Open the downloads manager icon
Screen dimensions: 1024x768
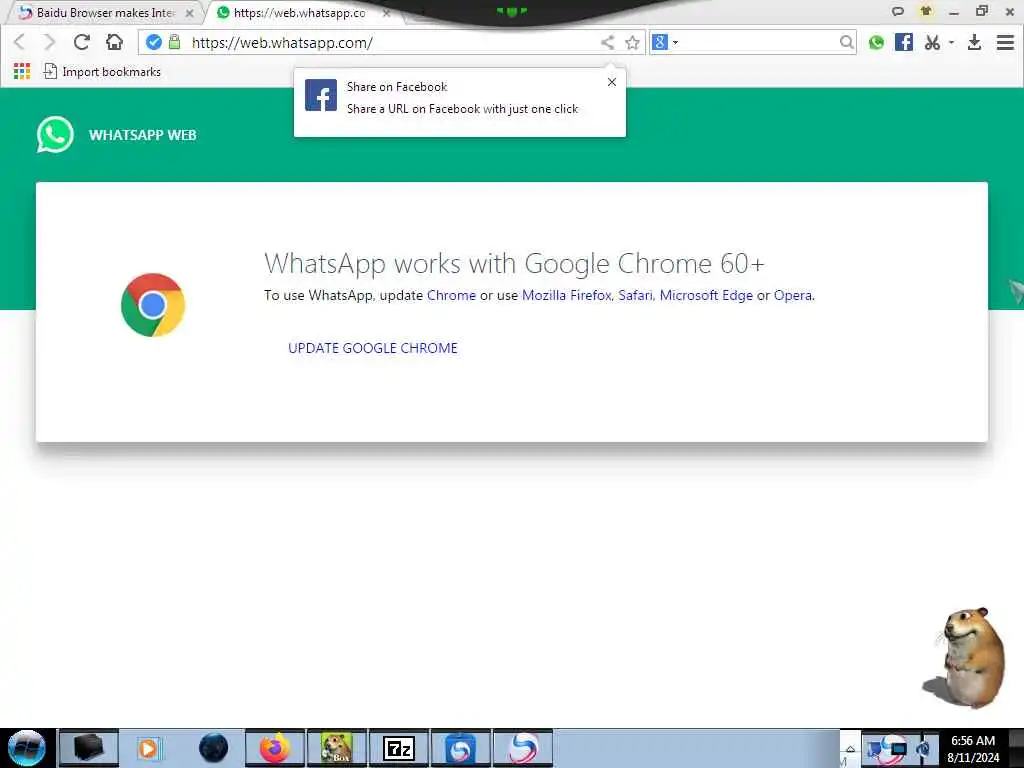974,42
